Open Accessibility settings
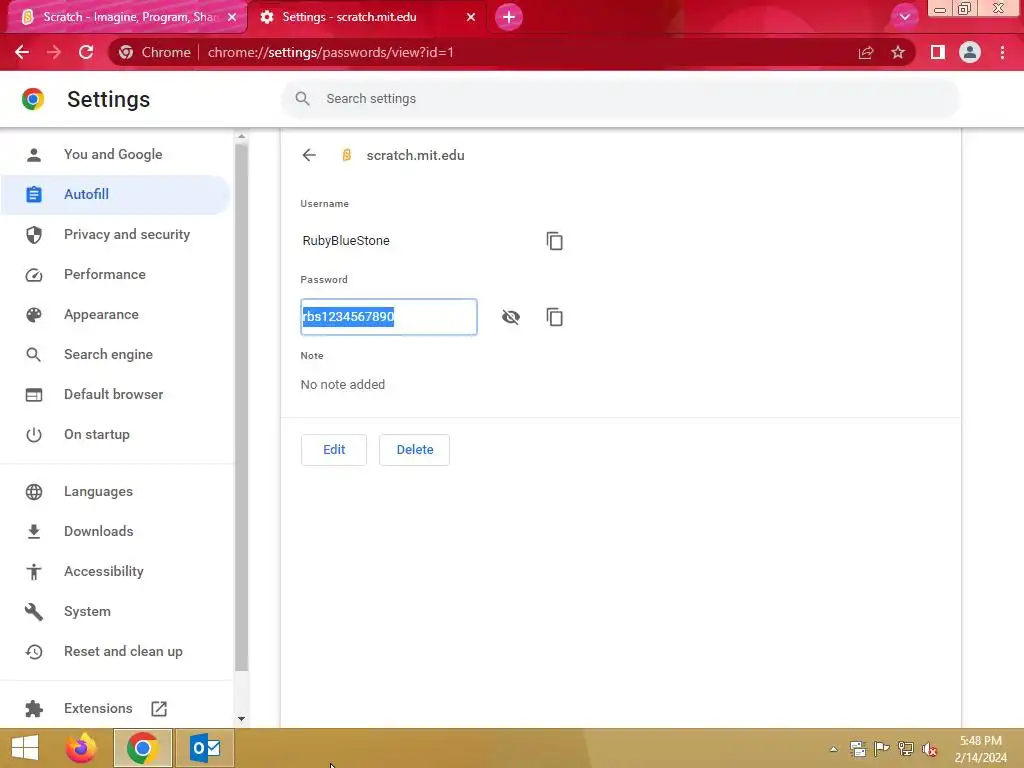This screenshot has width=1024, height=768. [x=115, y=571]
